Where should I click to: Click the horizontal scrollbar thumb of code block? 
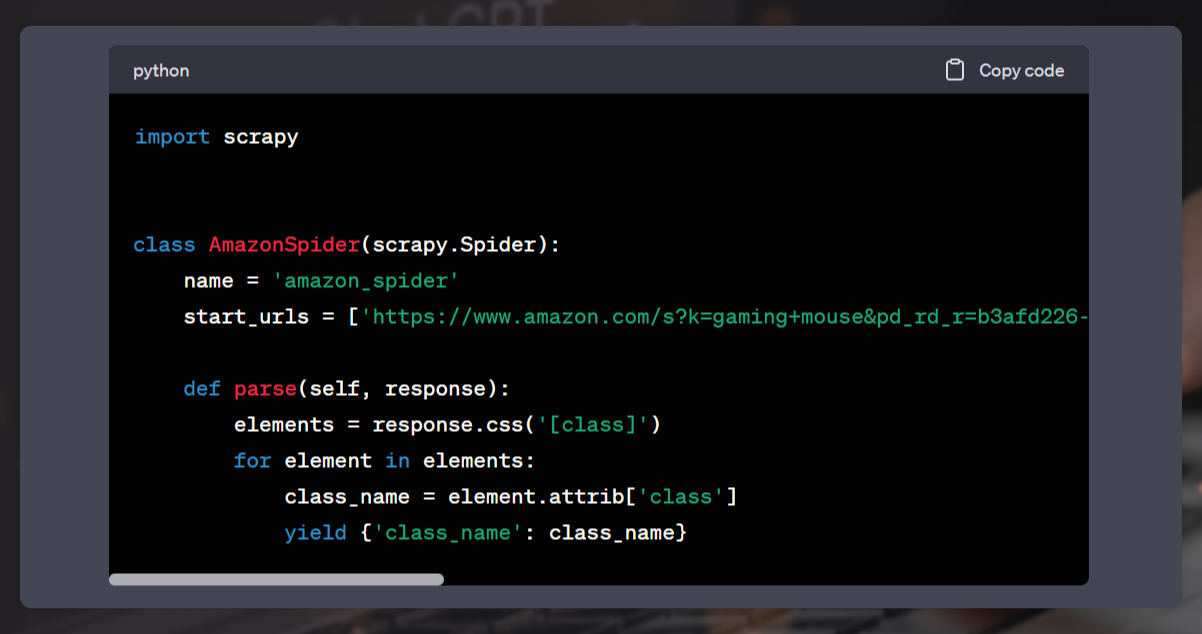[x=276, y=579]
